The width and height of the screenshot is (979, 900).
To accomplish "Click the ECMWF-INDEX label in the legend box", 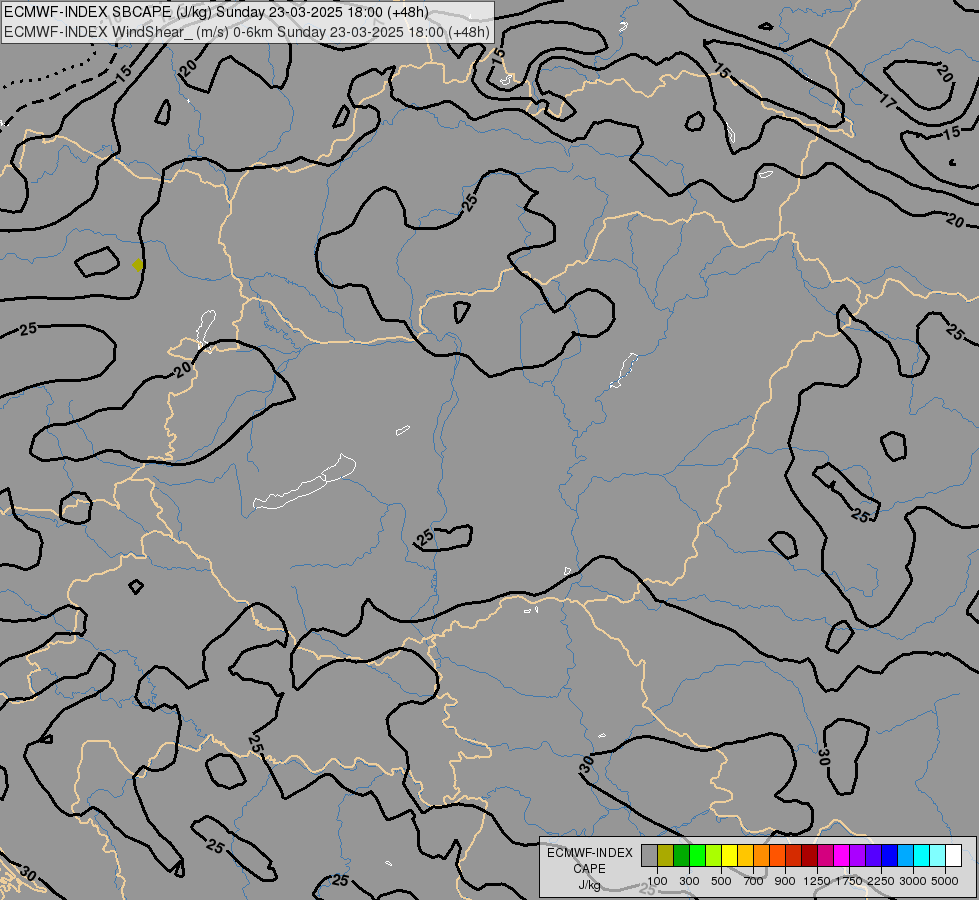I will point(589,853).
